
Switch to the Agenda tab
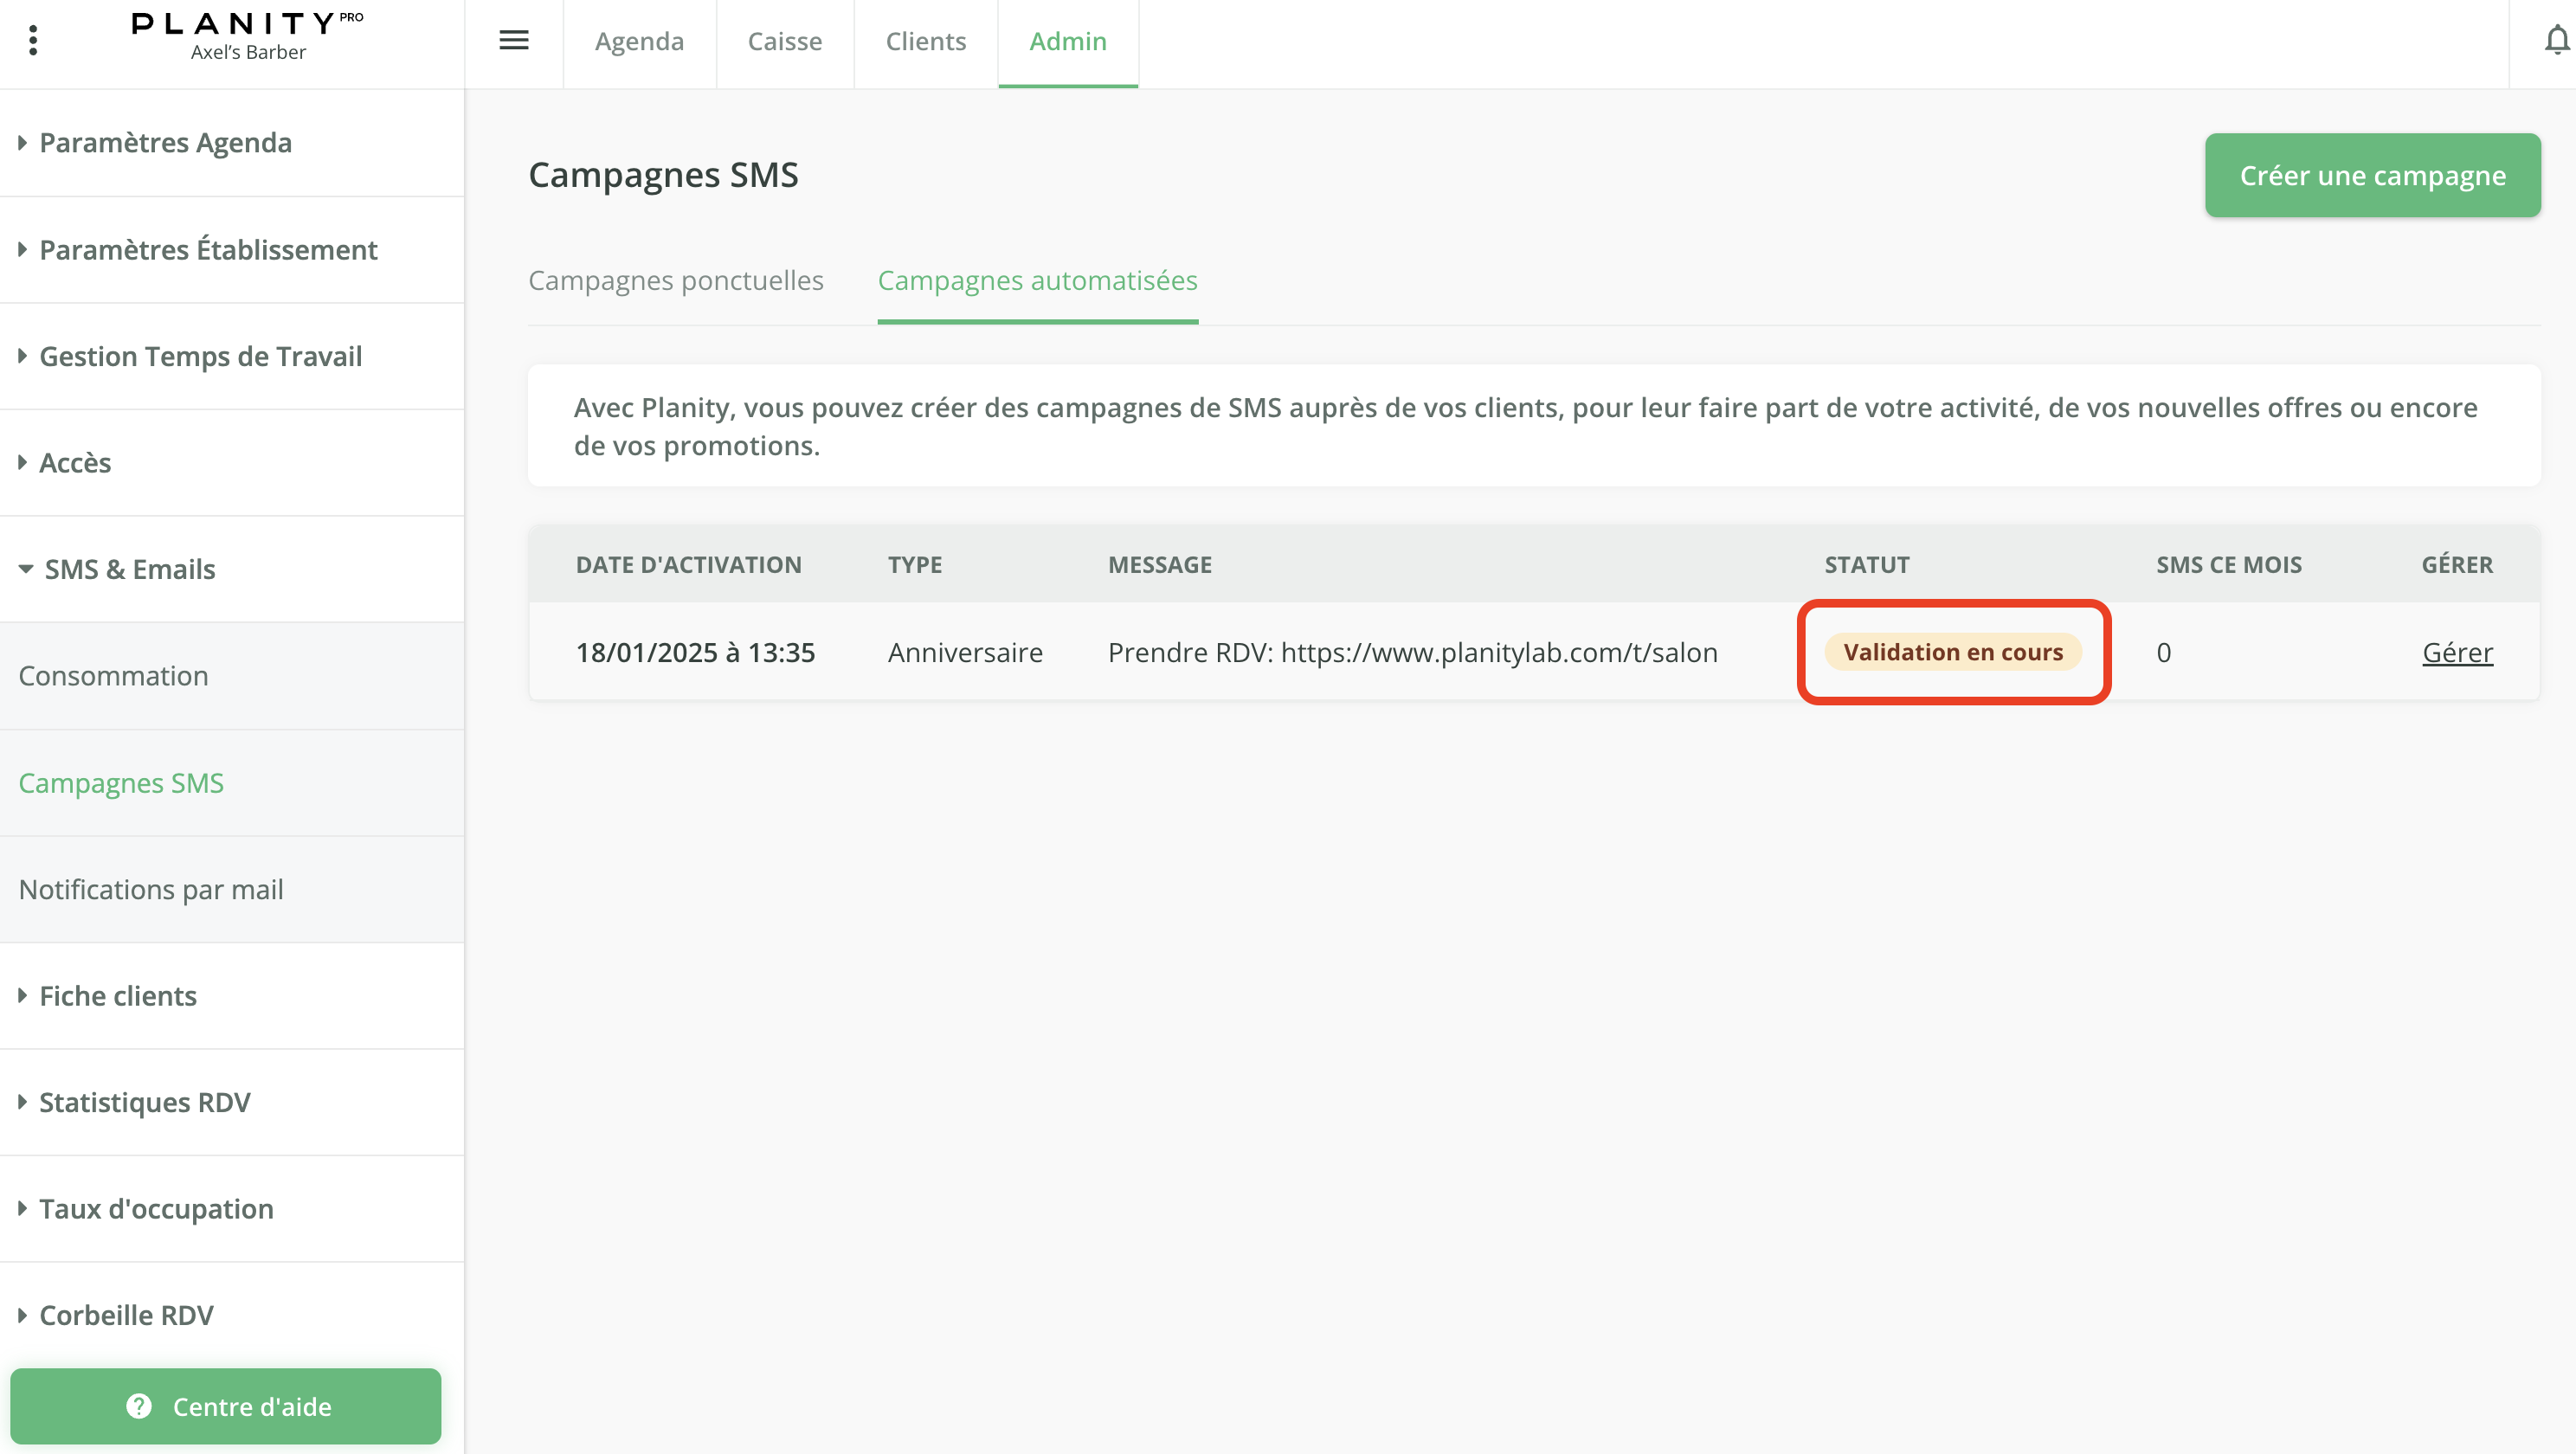coord(639,41)
